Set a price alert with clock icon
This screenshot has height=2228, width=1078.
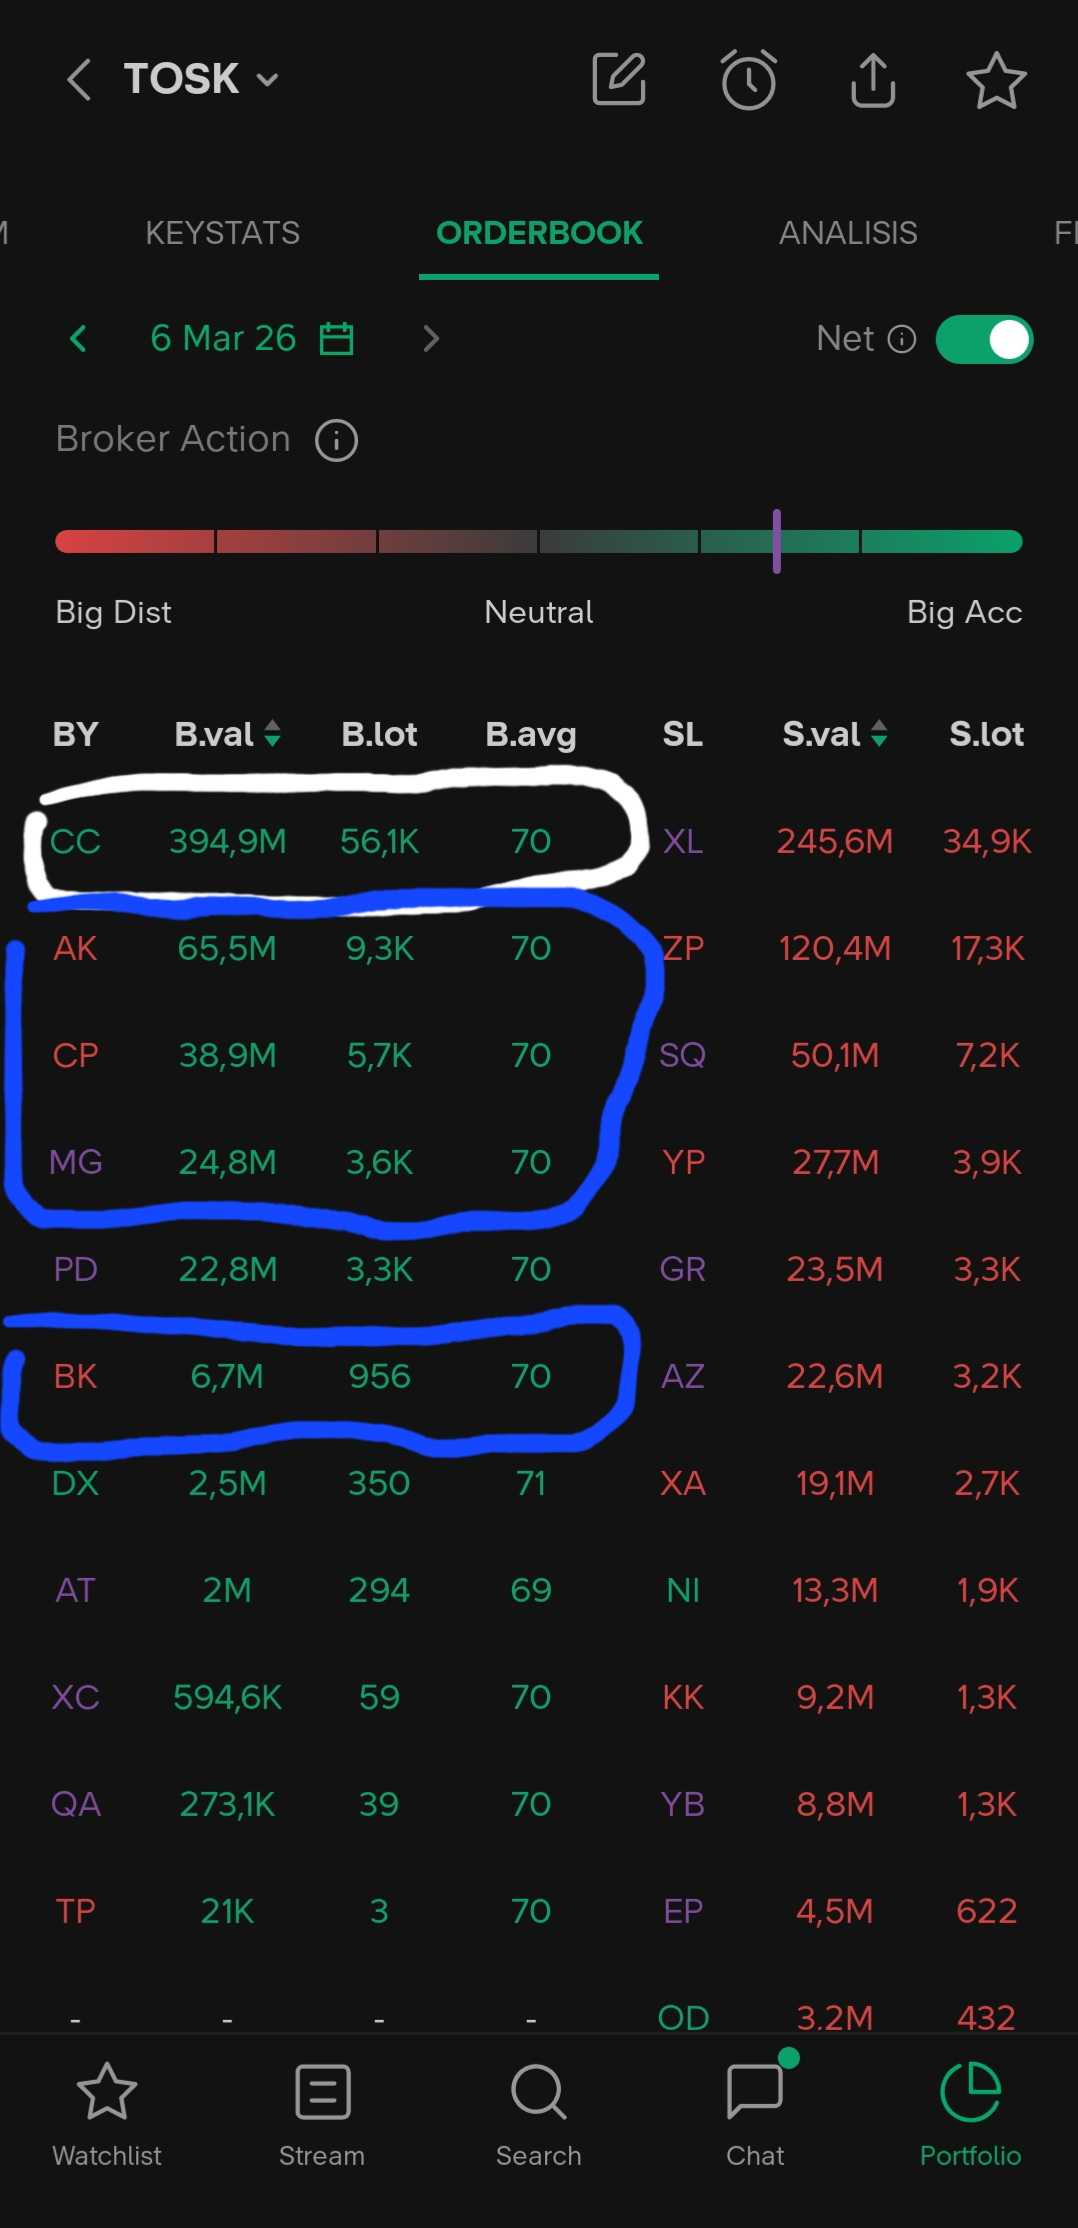coord(748,79)
